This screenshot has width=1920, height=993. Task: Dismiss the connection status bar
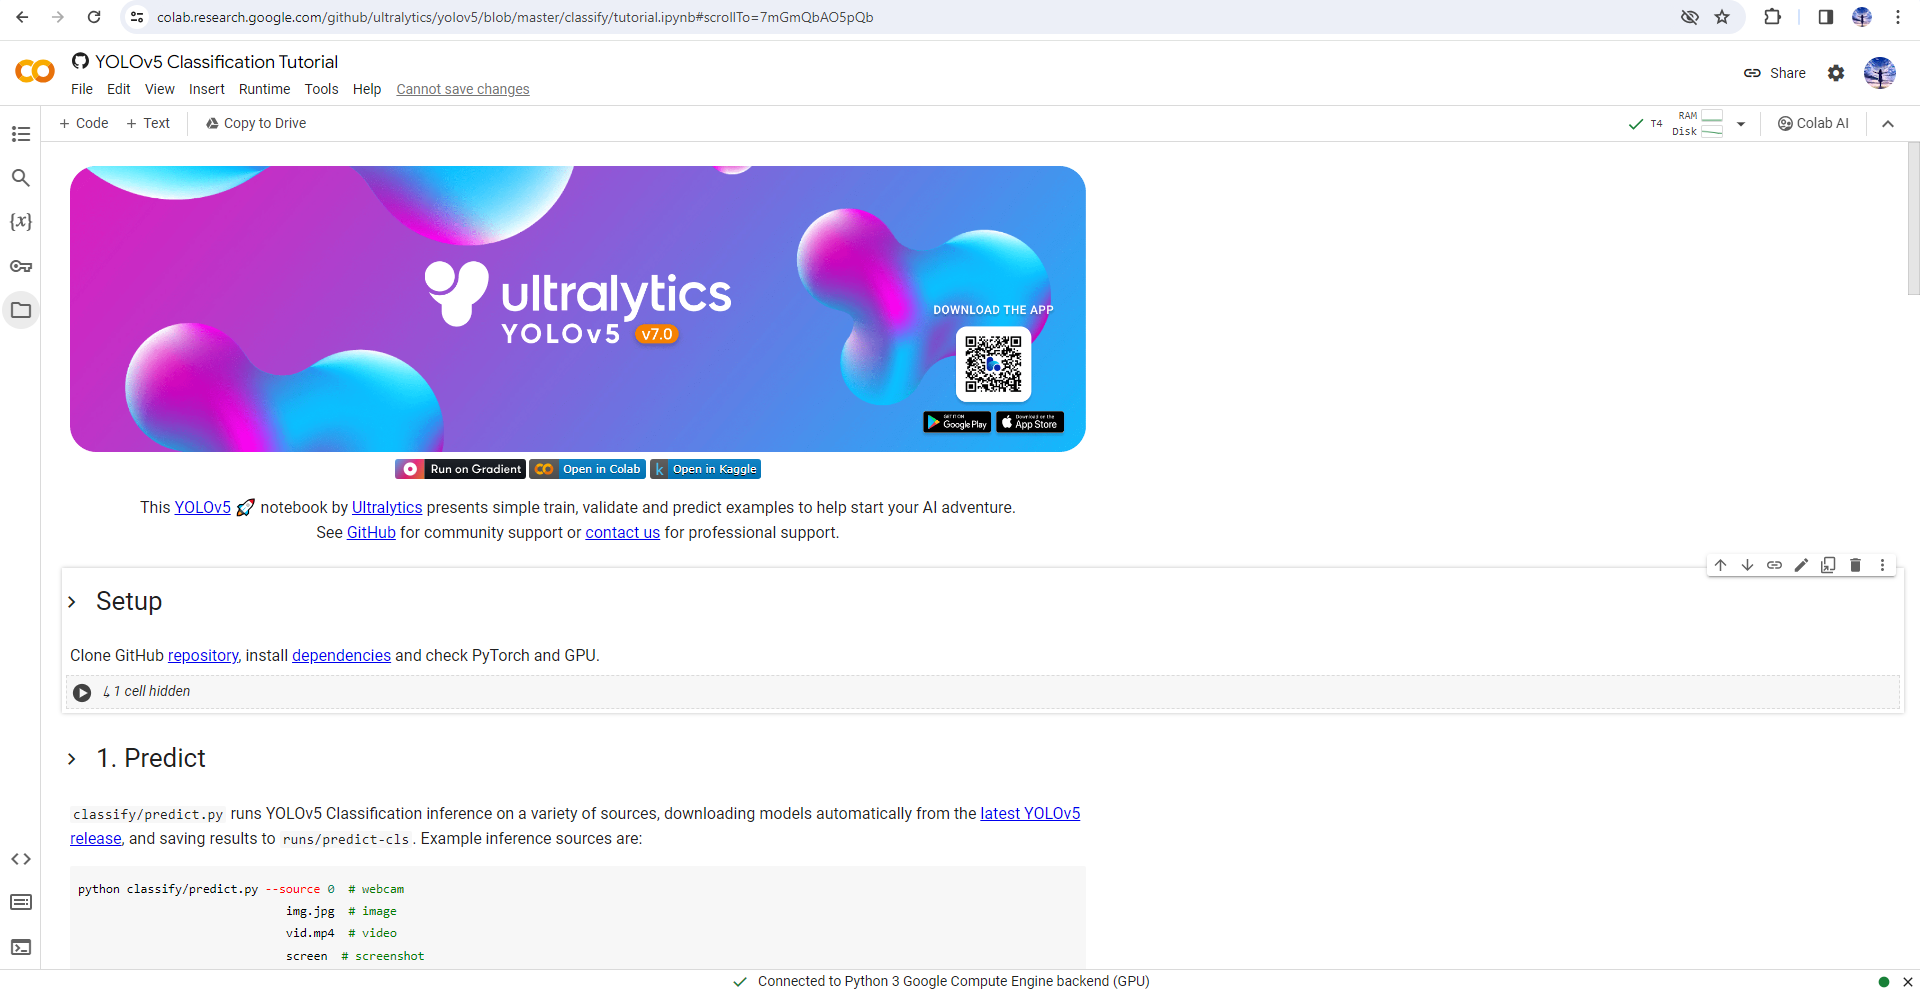[x=1908, y=982]
